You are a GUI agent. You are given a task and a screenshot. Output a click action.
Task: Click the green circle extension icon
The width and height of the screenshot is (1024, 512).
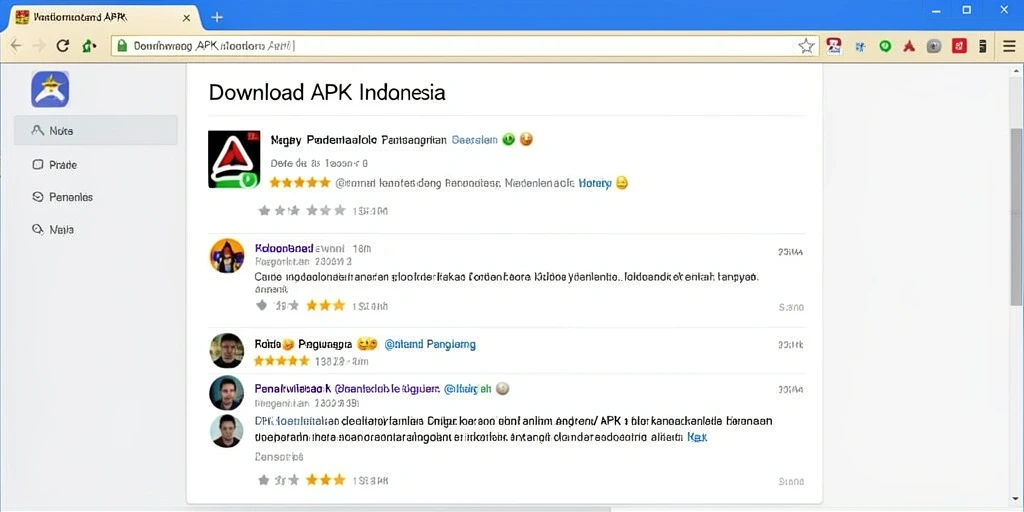(885, 46)
